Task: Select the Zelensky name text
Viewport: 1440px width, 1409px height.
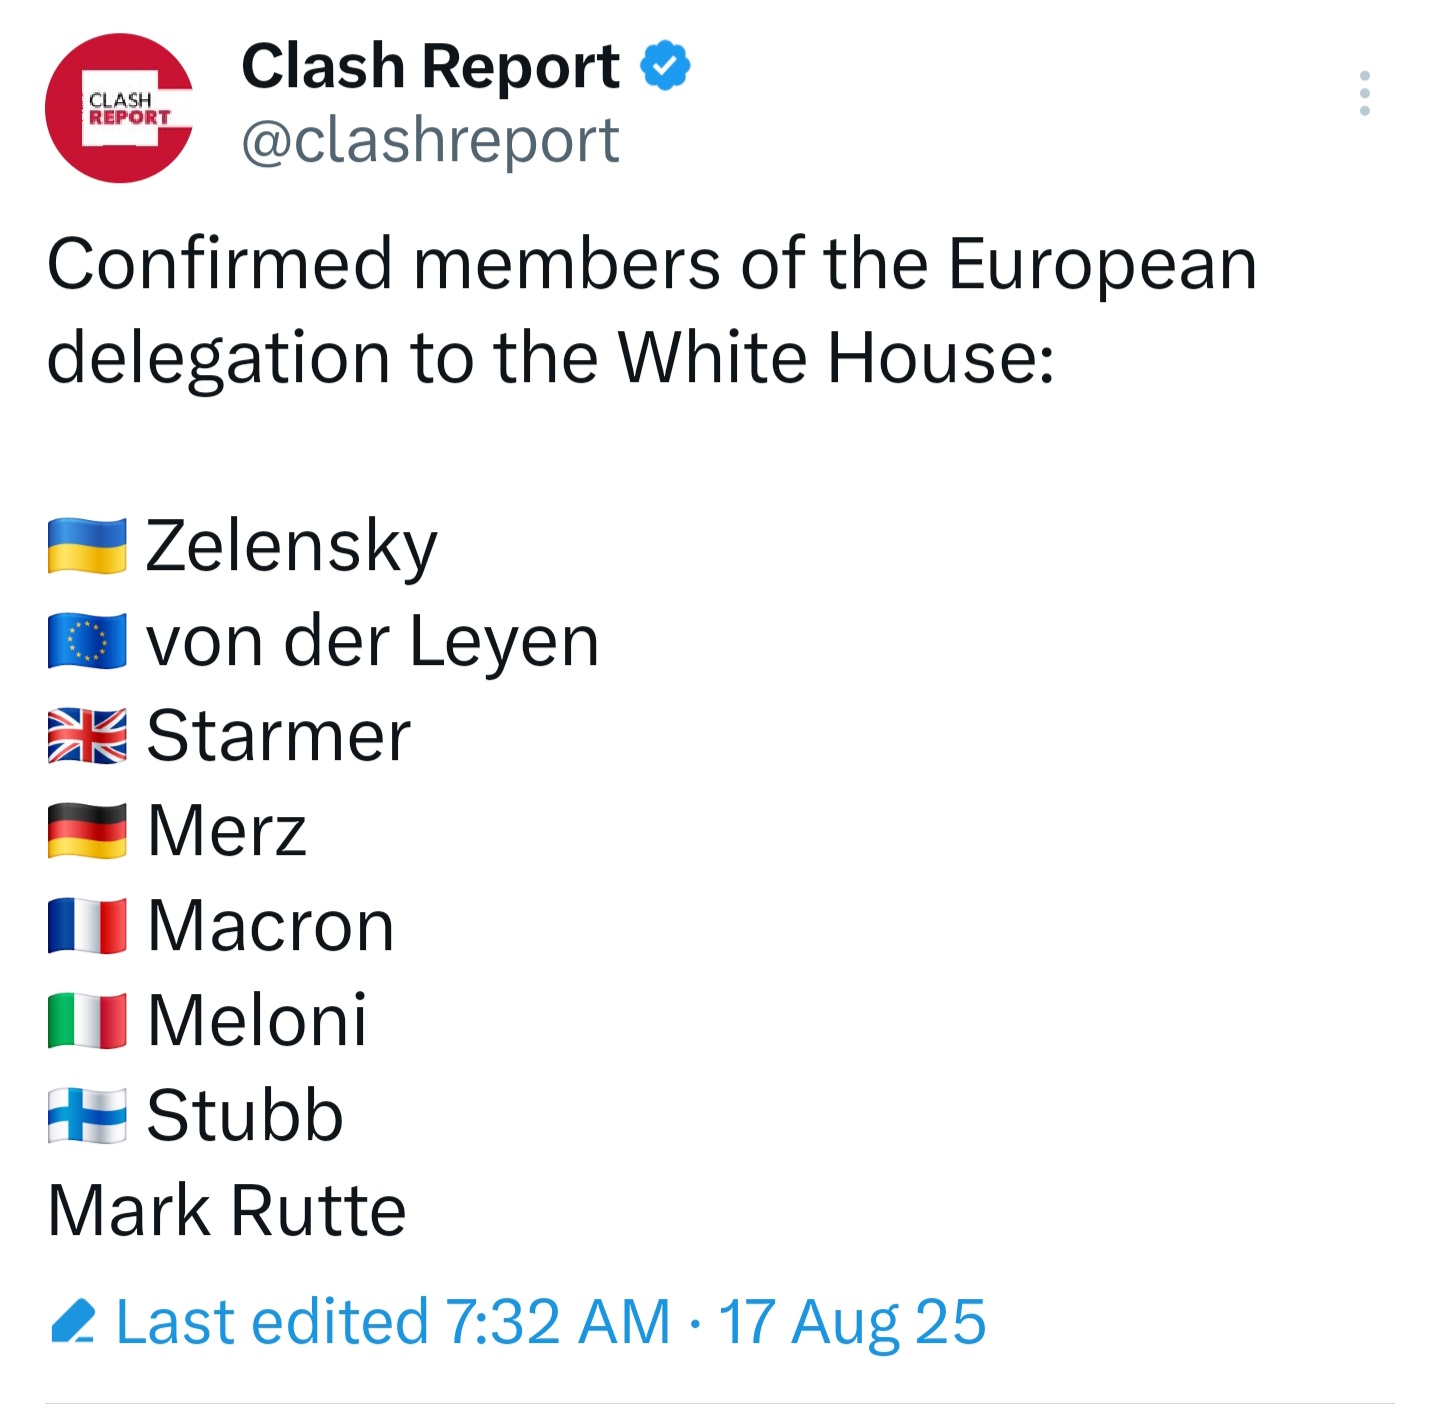Action: [x=291, y=547]
